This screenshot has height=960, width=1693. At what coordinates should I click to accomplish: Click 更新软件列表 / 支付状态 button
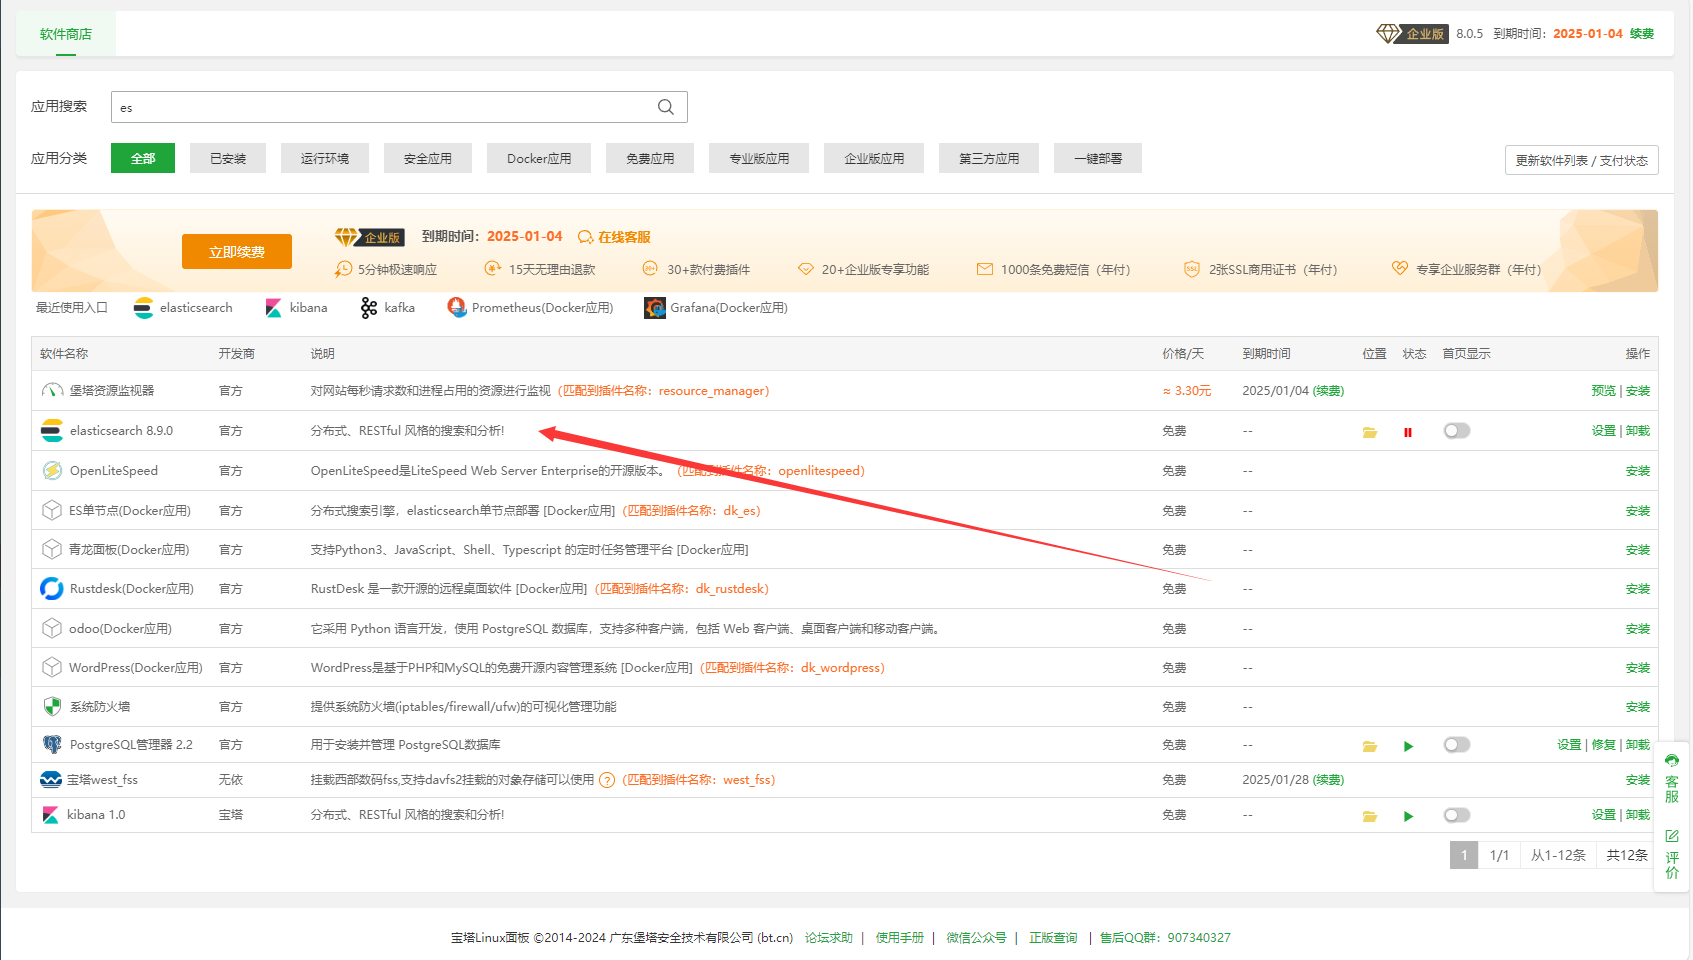point(1582,160)
